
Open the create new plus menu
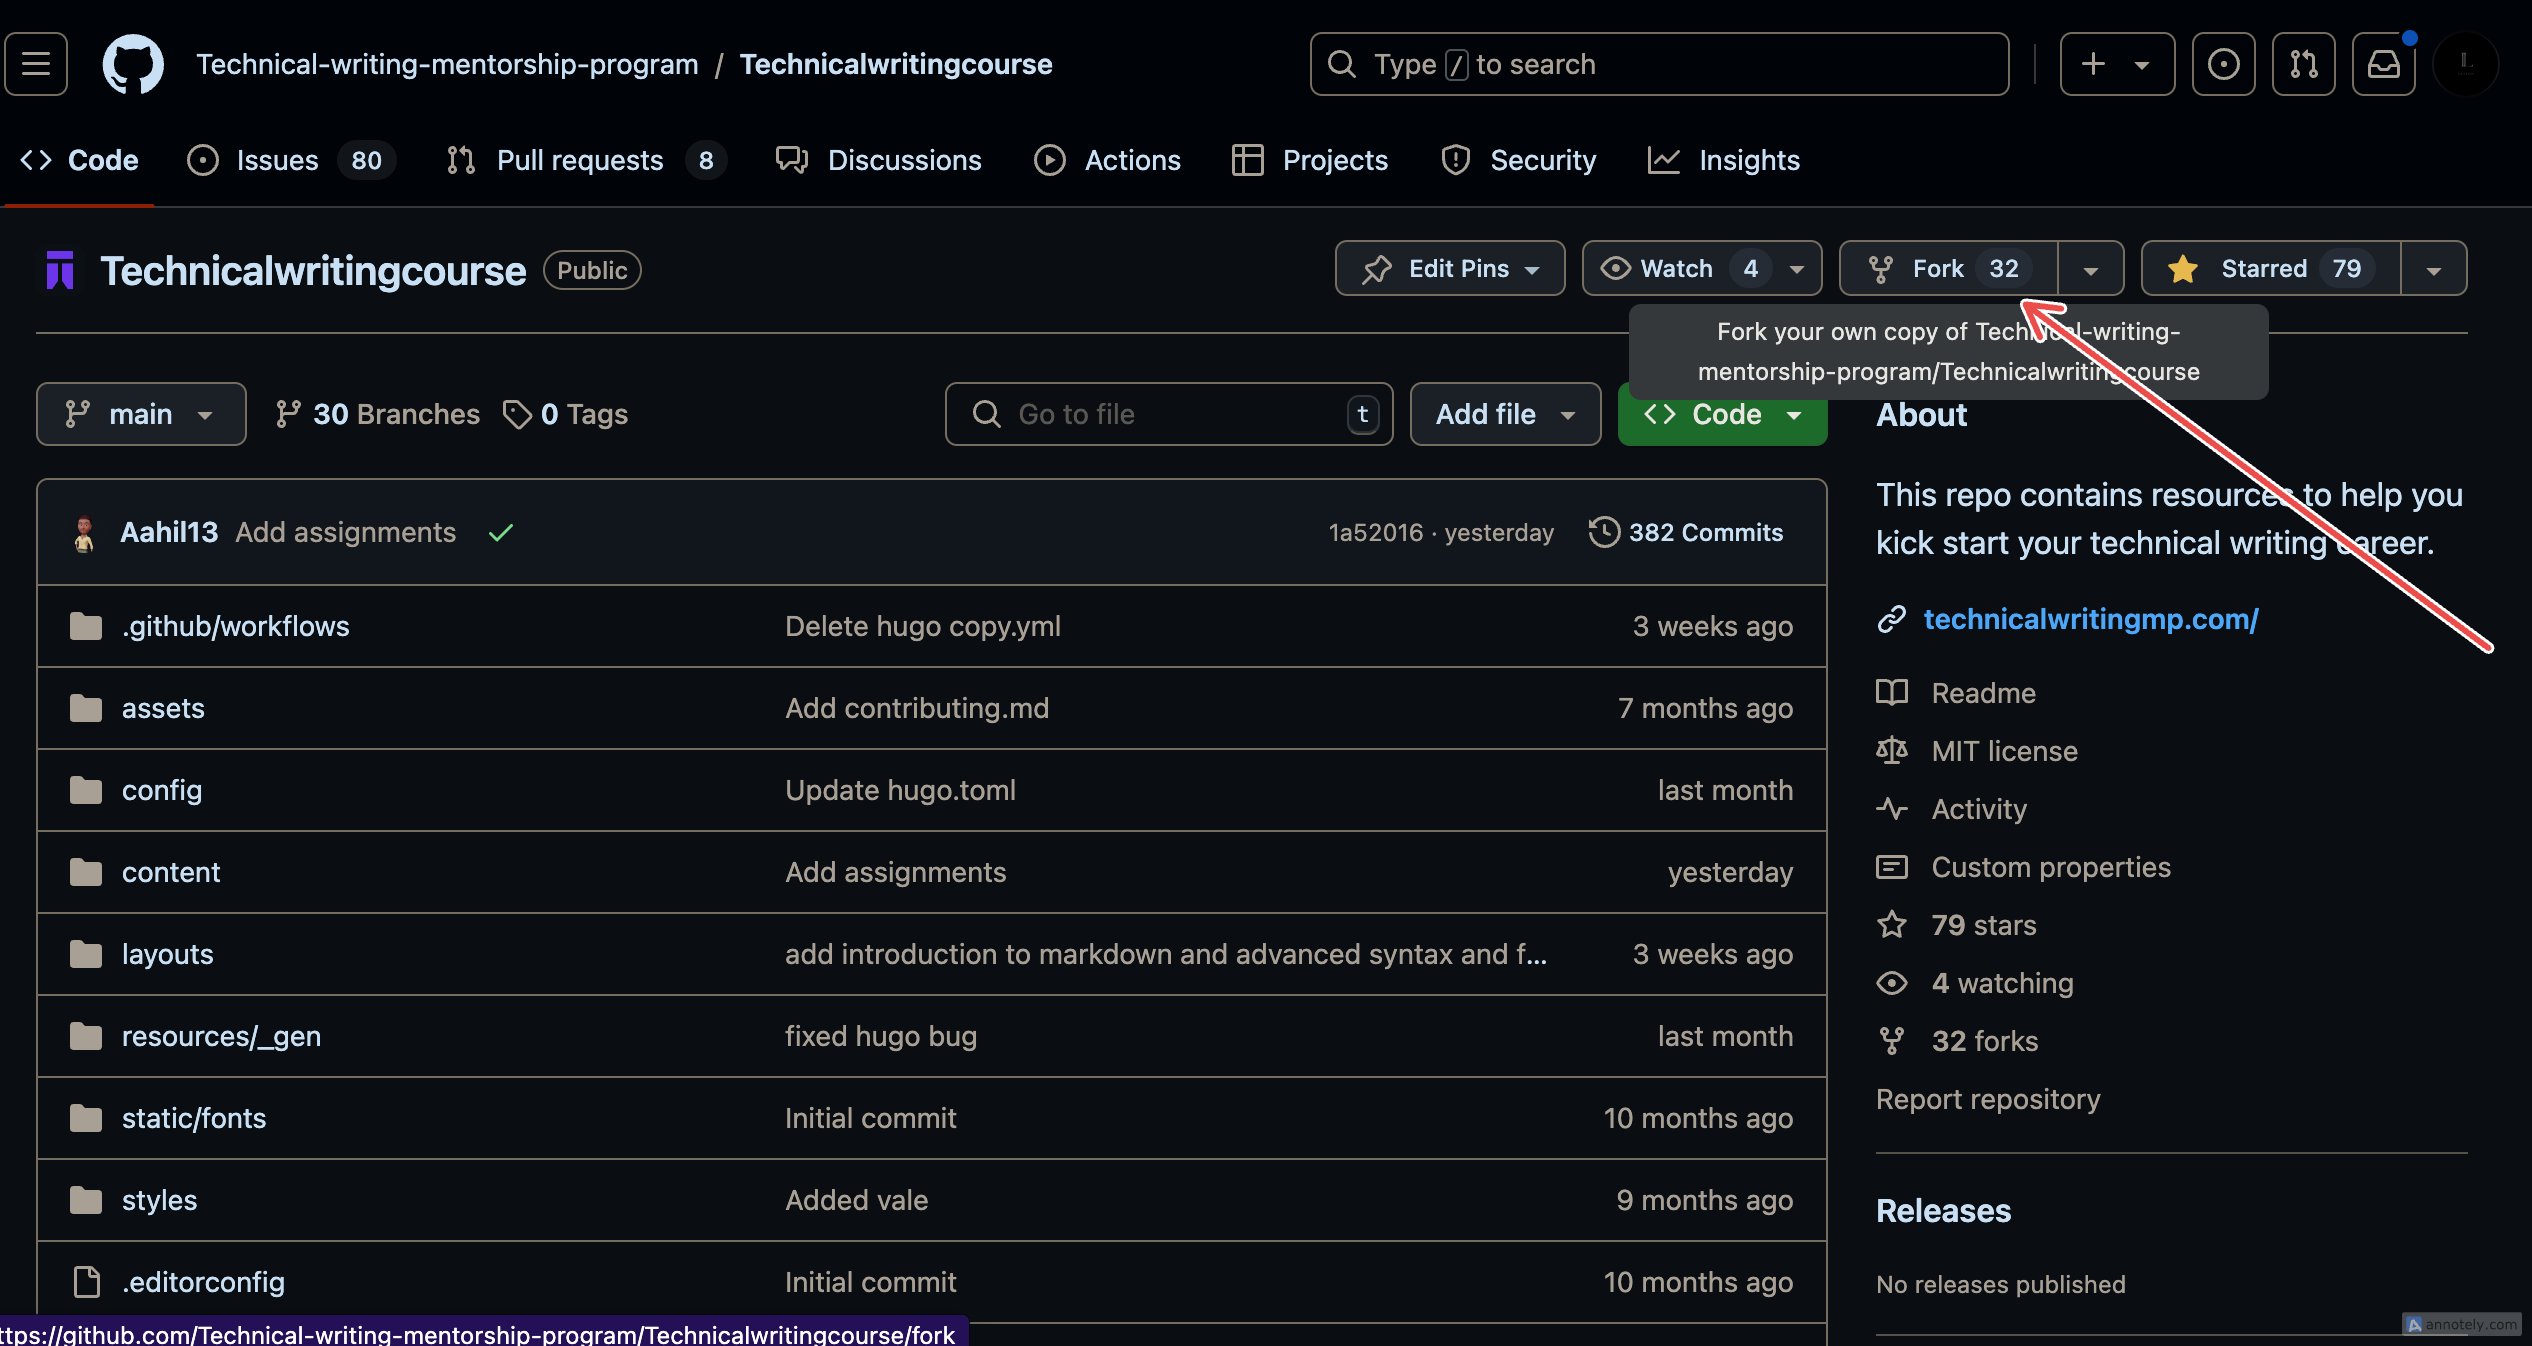2117,64
